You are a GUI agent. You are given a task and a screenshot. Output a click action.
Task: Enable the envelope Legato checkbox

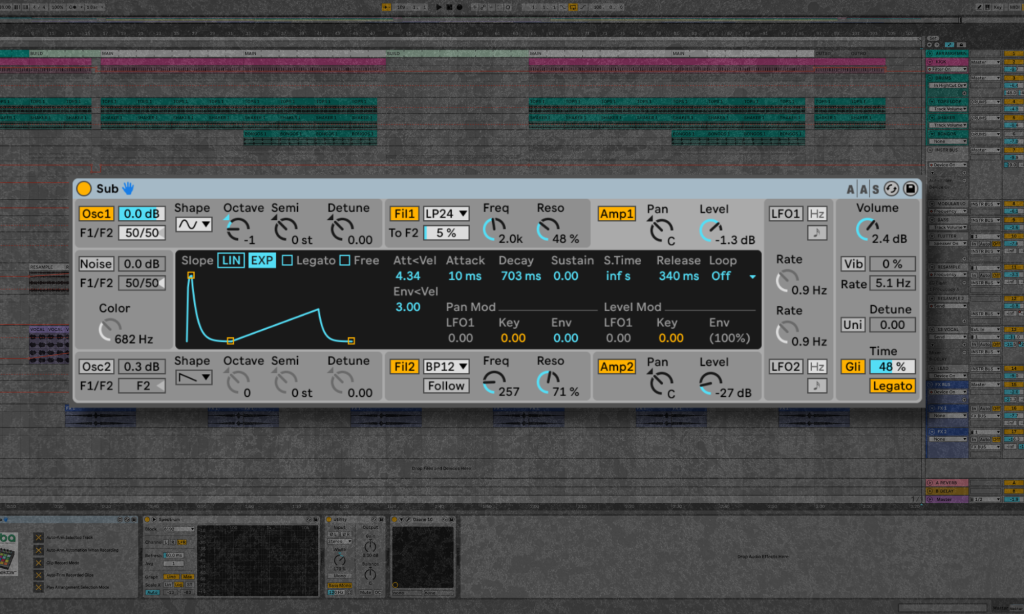click(287, 261)
